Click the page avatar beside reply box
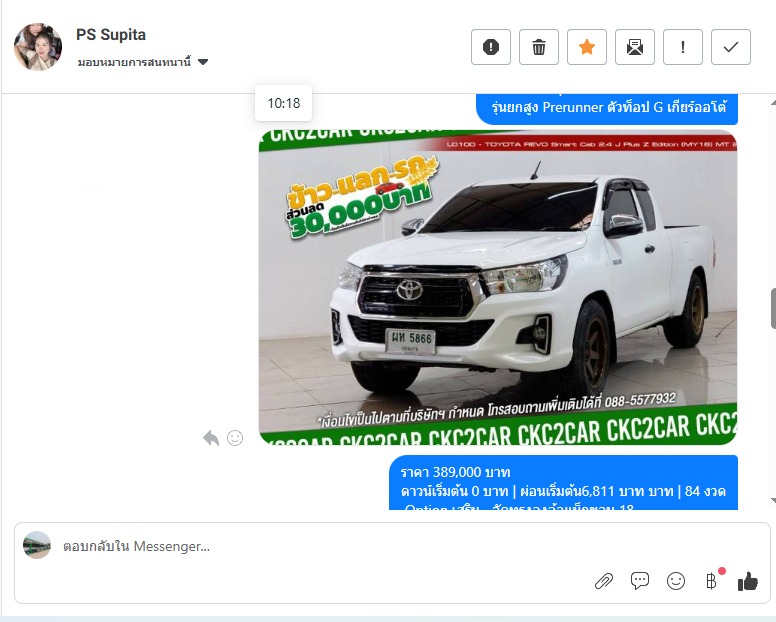 tap(37, 545)
